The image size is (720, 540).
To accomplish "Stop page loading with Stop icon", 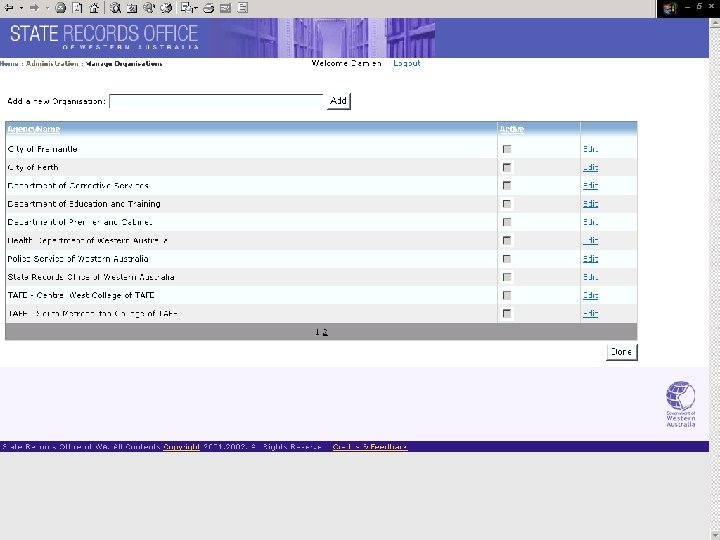I will 60,8.
